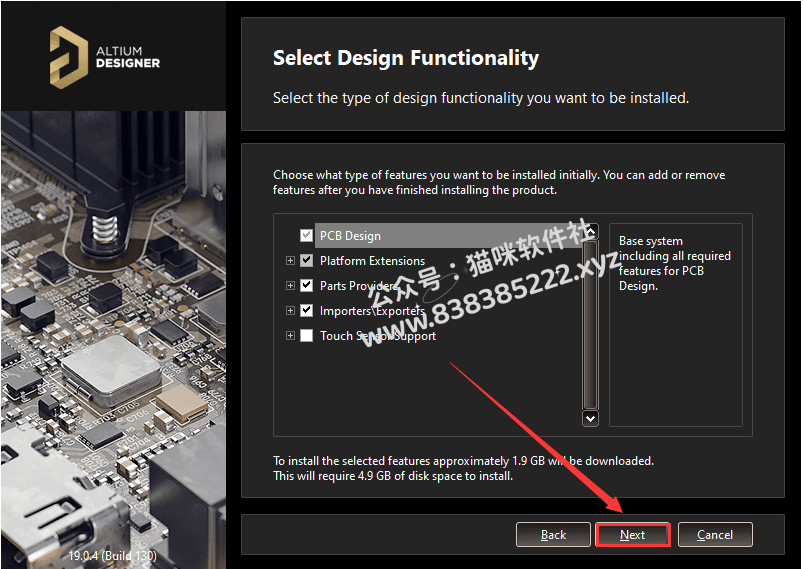
Task: Select the Platform Extensions label
Action: (x=372, y=261)
